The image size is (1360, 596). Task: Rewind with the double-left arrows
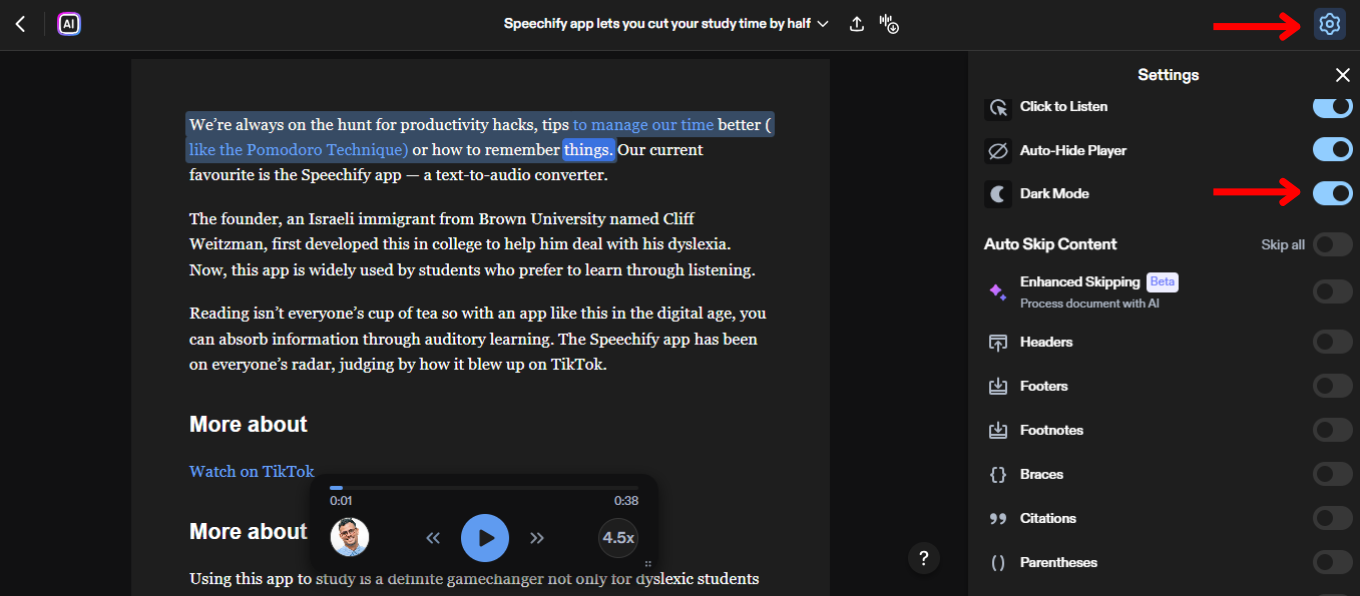(433, 538)
